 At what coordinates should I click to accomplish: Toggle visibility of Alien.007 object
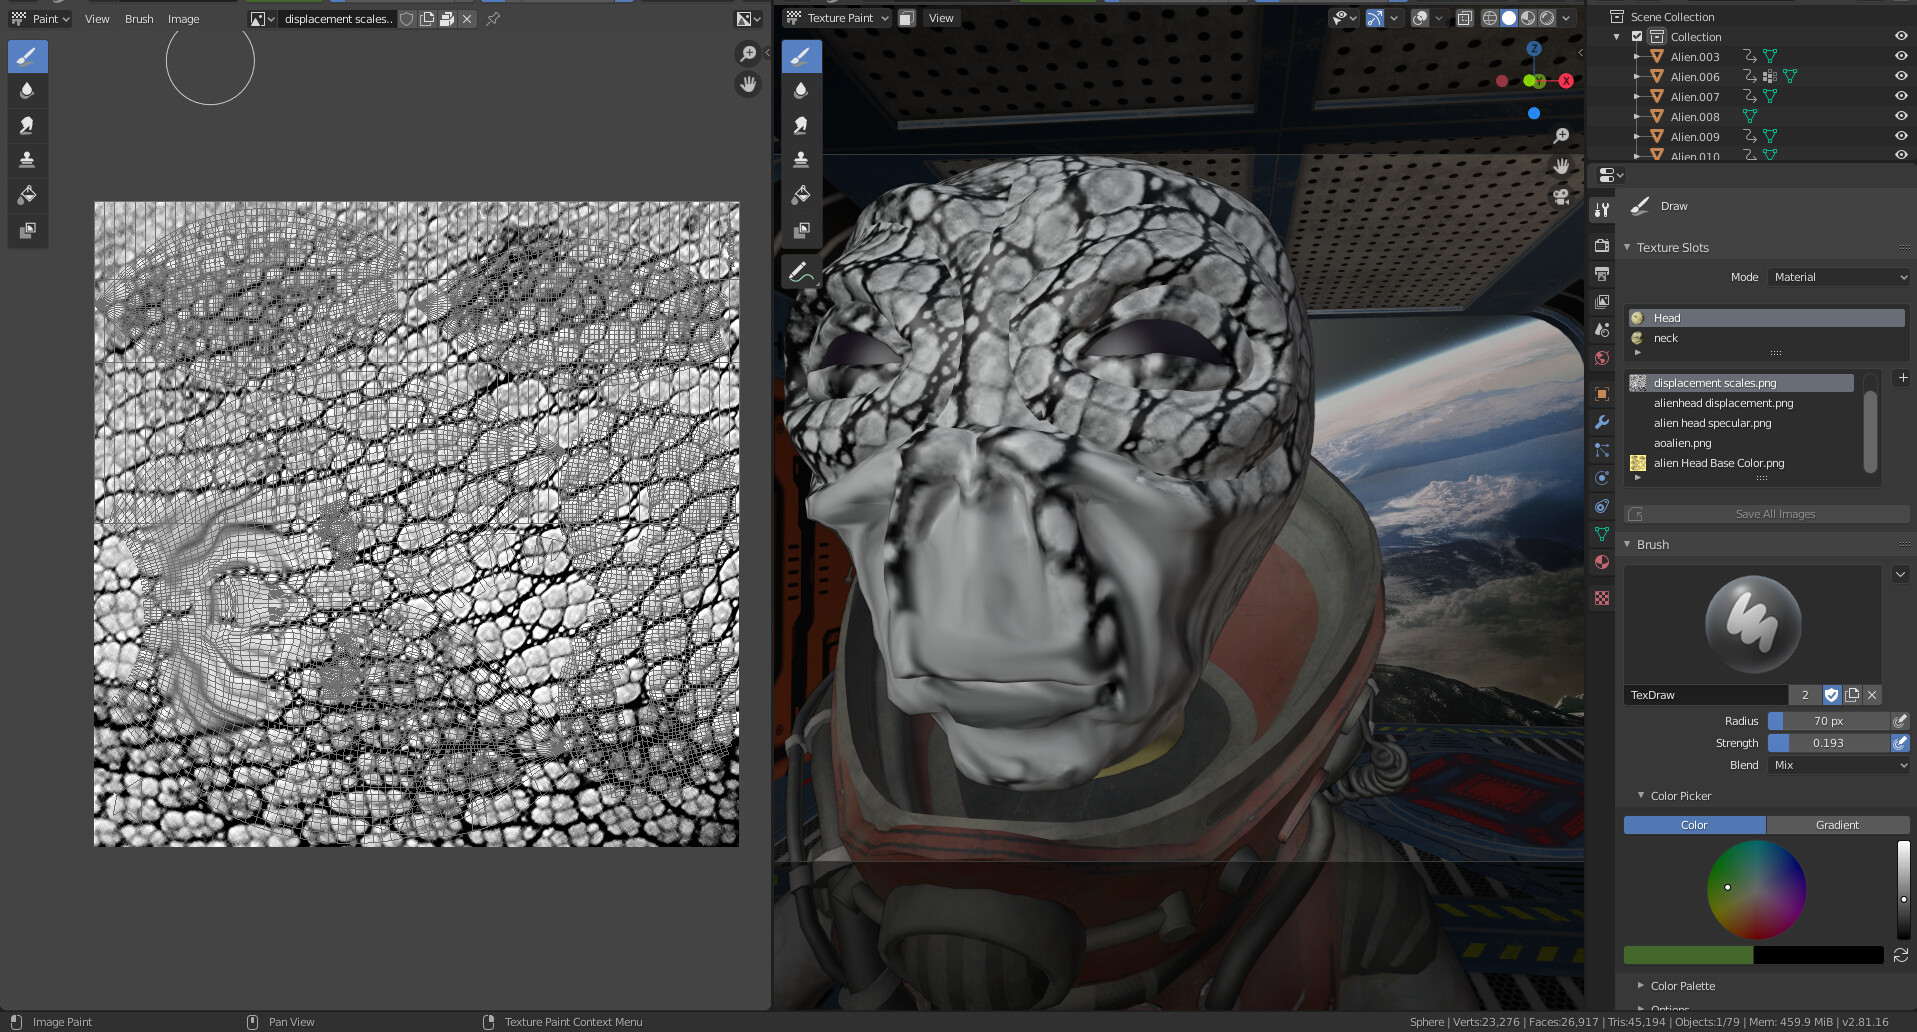(1901, 97)
